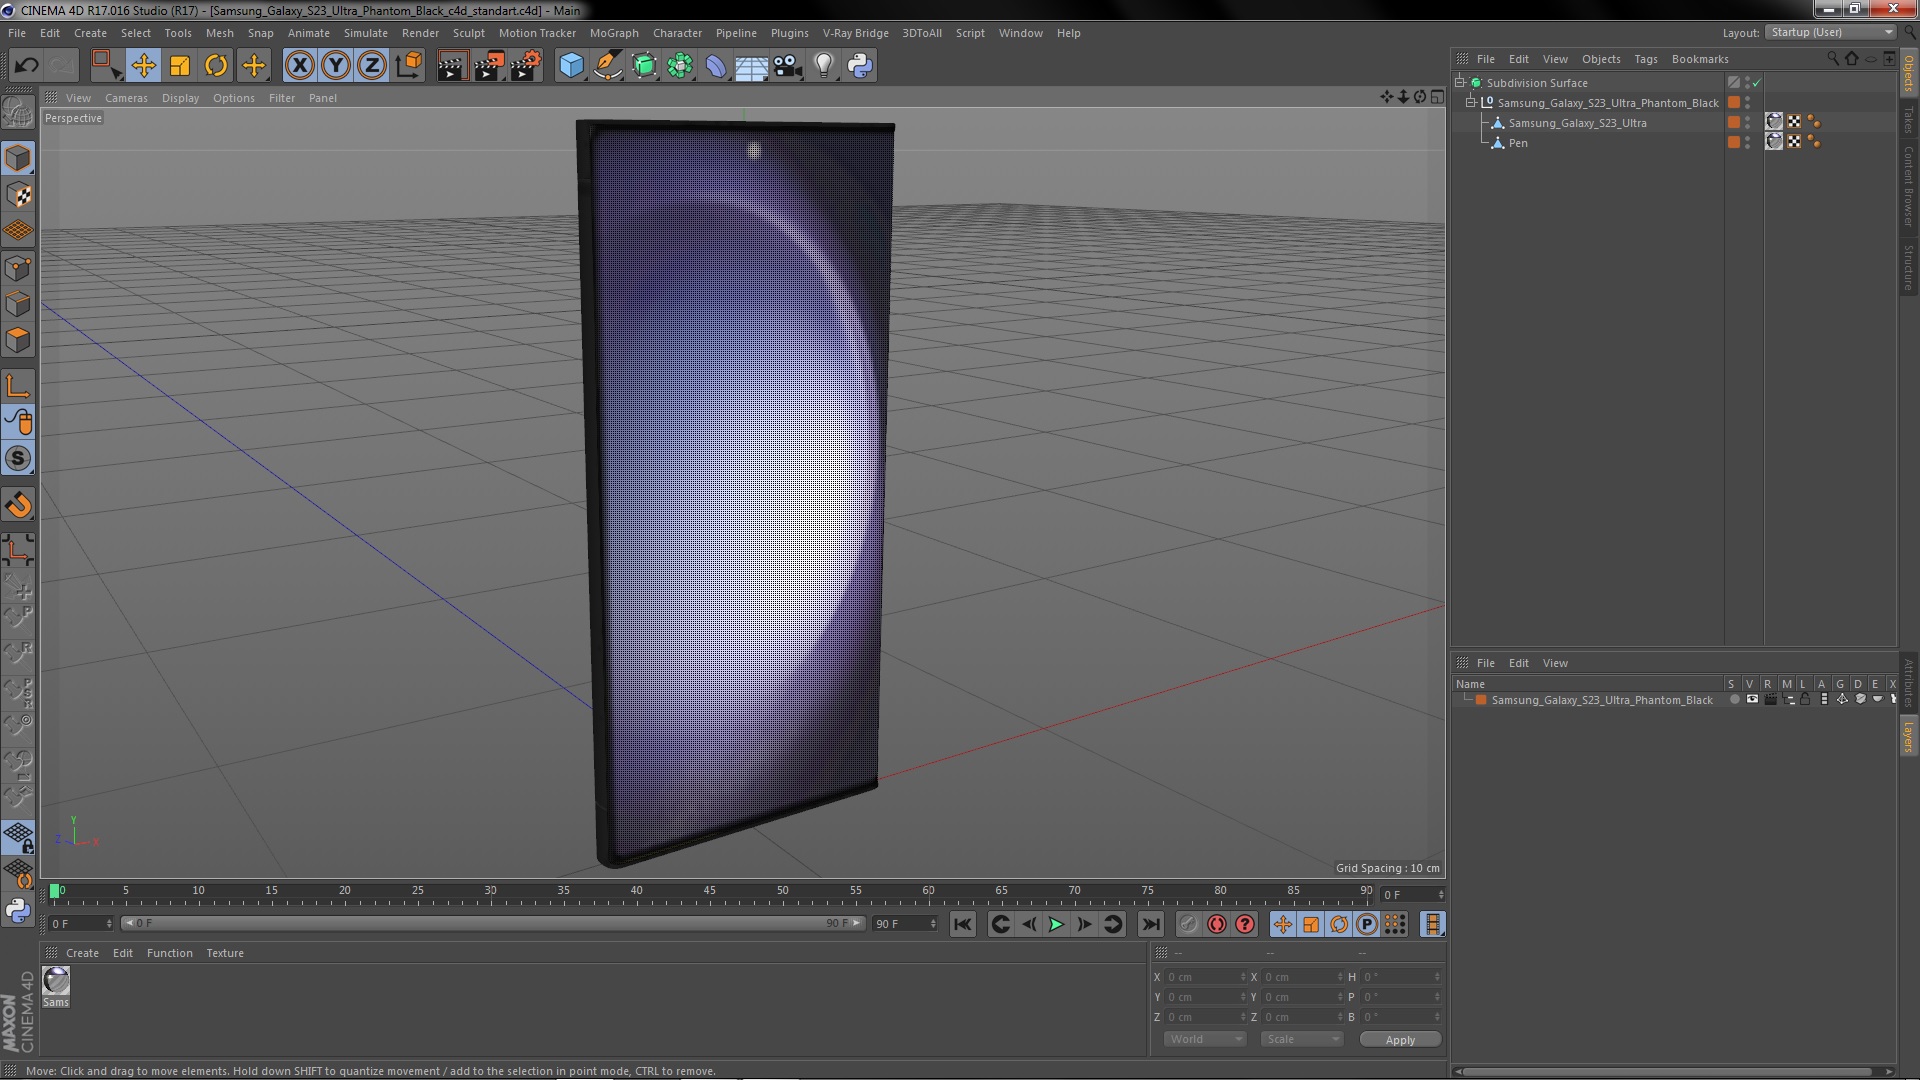Click Render View clapperboard icon
This screenshot has width=1920, height=1080.
(452, 66)
